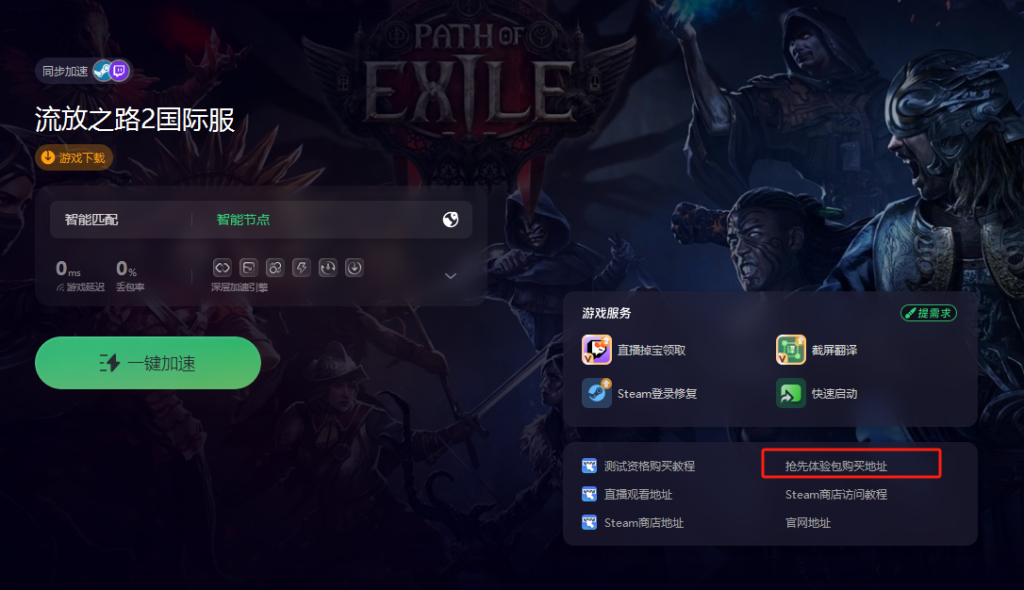1024x590 pixels.
Task: Open 测试资格购买教程 tutorial link
Action: pos(649,466)
